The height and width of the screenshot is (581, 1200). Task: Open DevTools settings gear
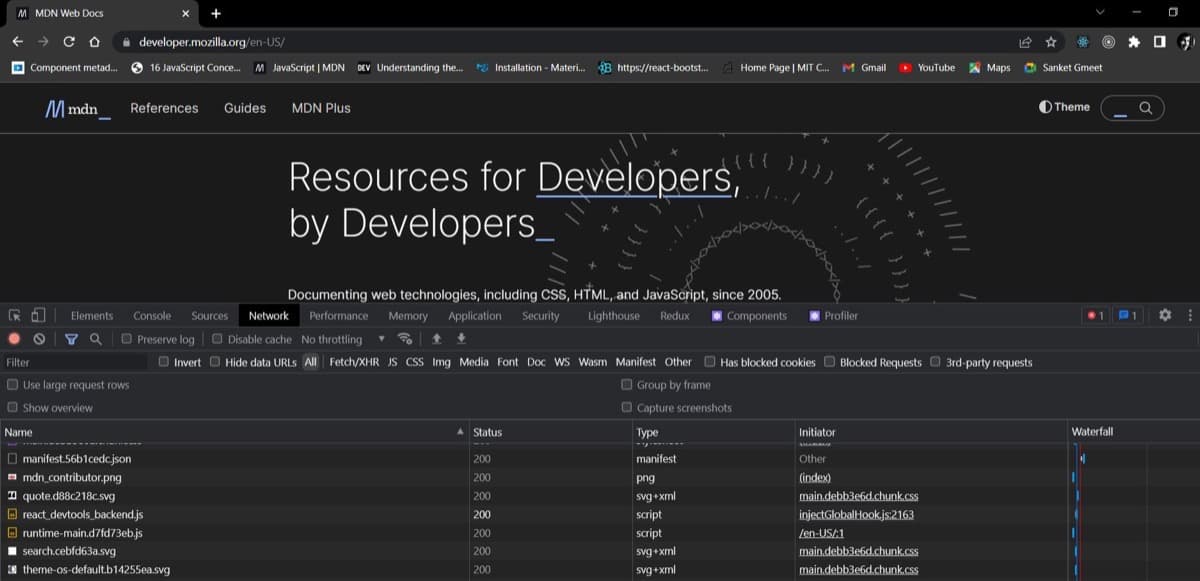tap(1165, 315)
